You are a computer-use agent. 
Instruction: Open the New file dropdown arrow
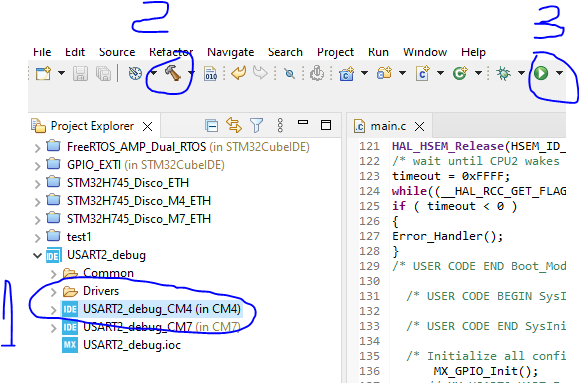point(61,73)
